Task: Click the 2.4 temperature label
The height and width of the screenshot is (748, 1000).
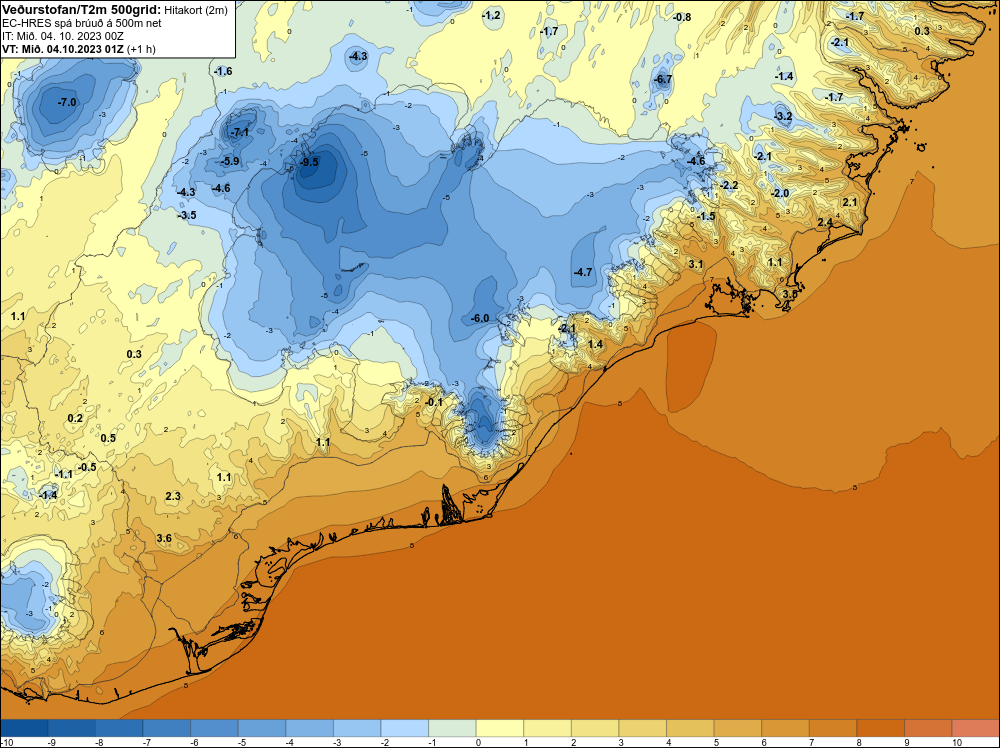Action: 825,223
